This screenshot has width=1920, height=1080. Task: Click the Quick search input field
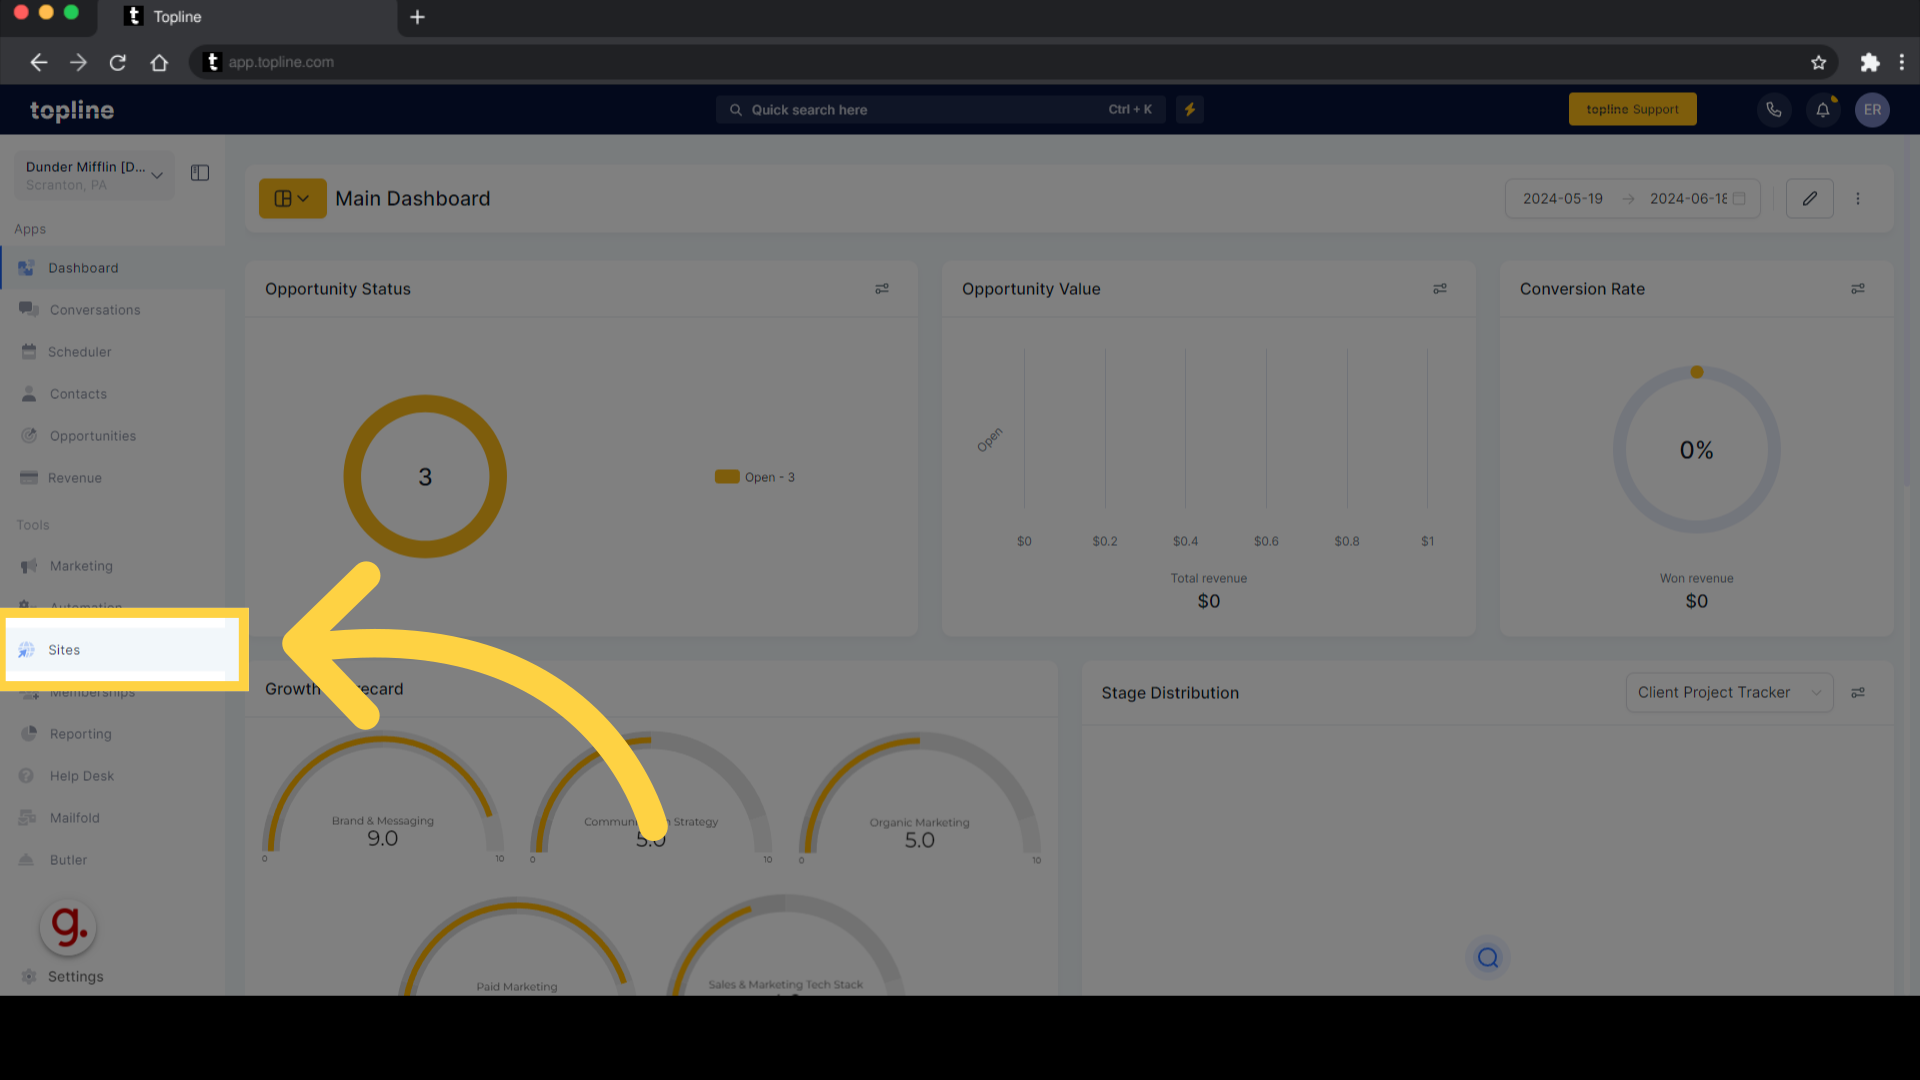click(x=942, y=109)
